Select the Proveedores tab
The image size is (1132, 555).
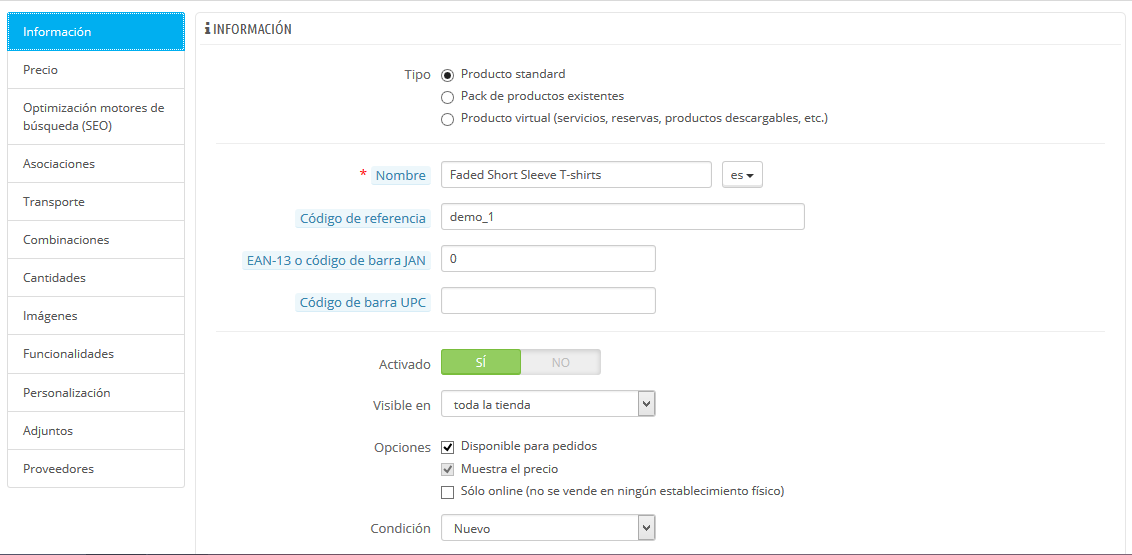coord(96,468)
